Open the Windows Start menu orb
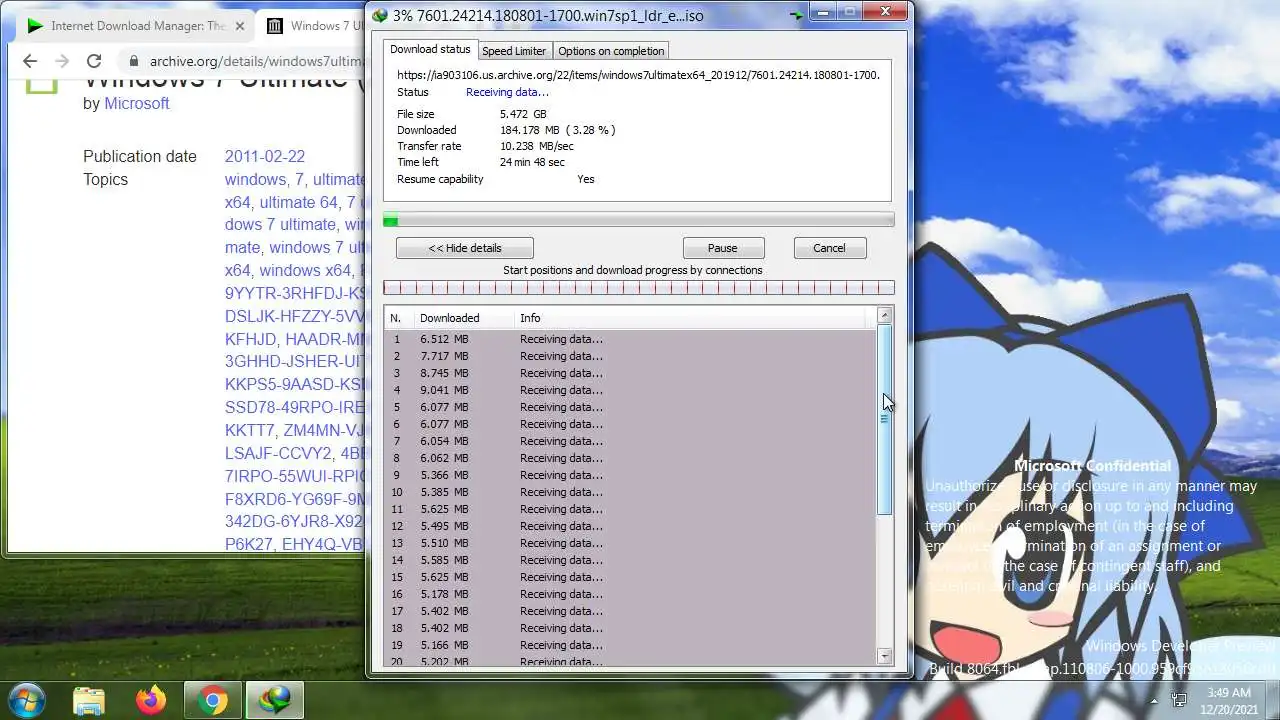This screenshot has height=720, width=1280. coord(27,699)
